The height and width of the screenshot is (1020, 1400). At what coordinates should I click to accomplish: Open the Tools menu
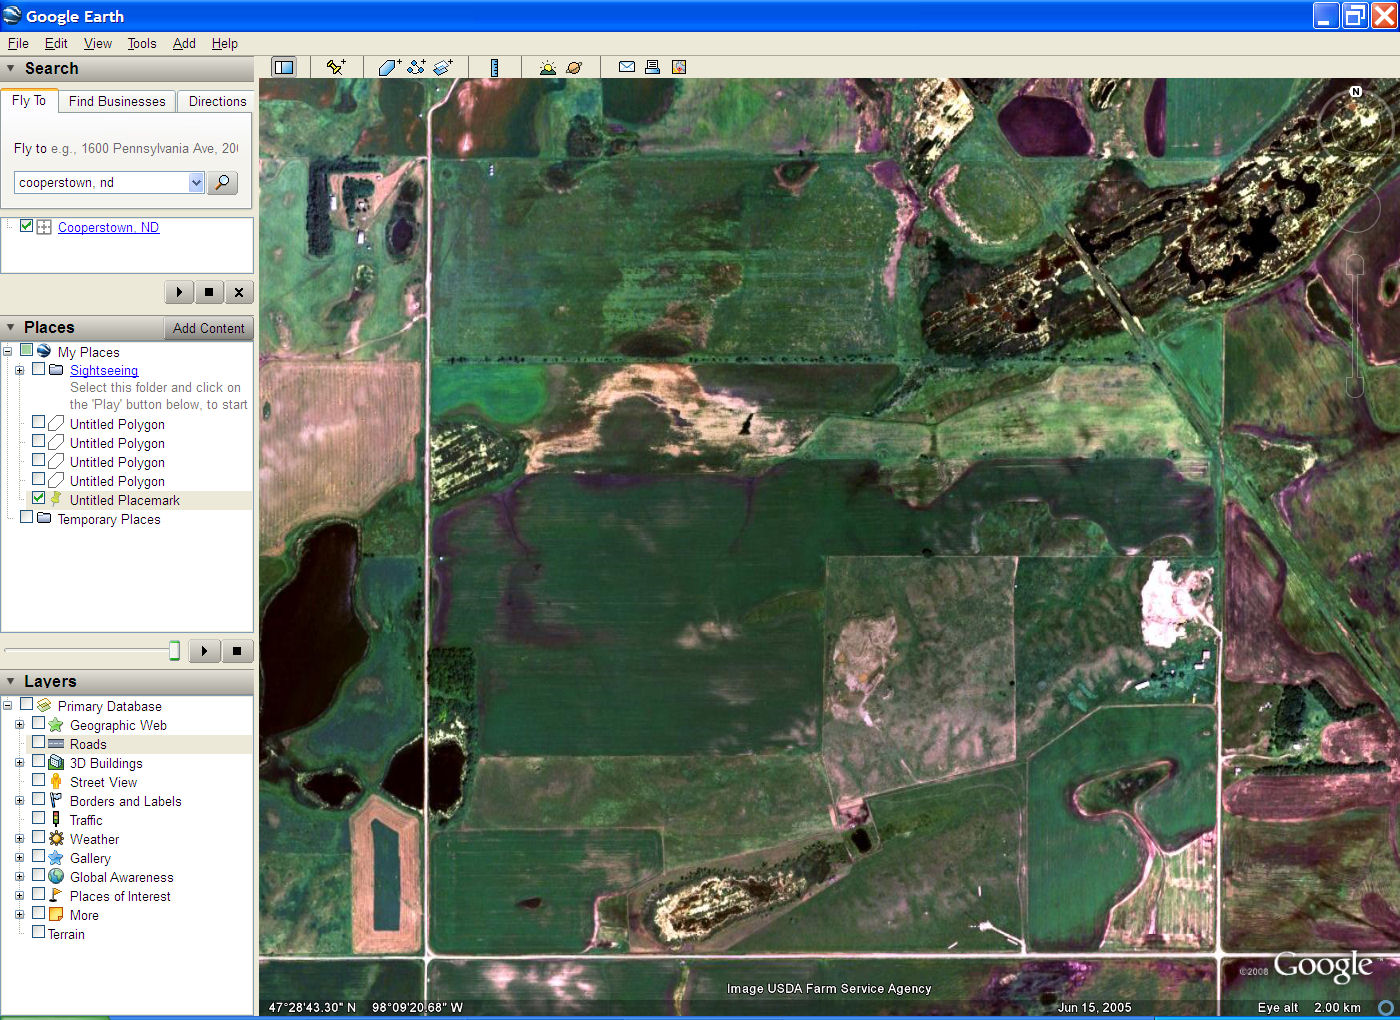click(142, 43)
